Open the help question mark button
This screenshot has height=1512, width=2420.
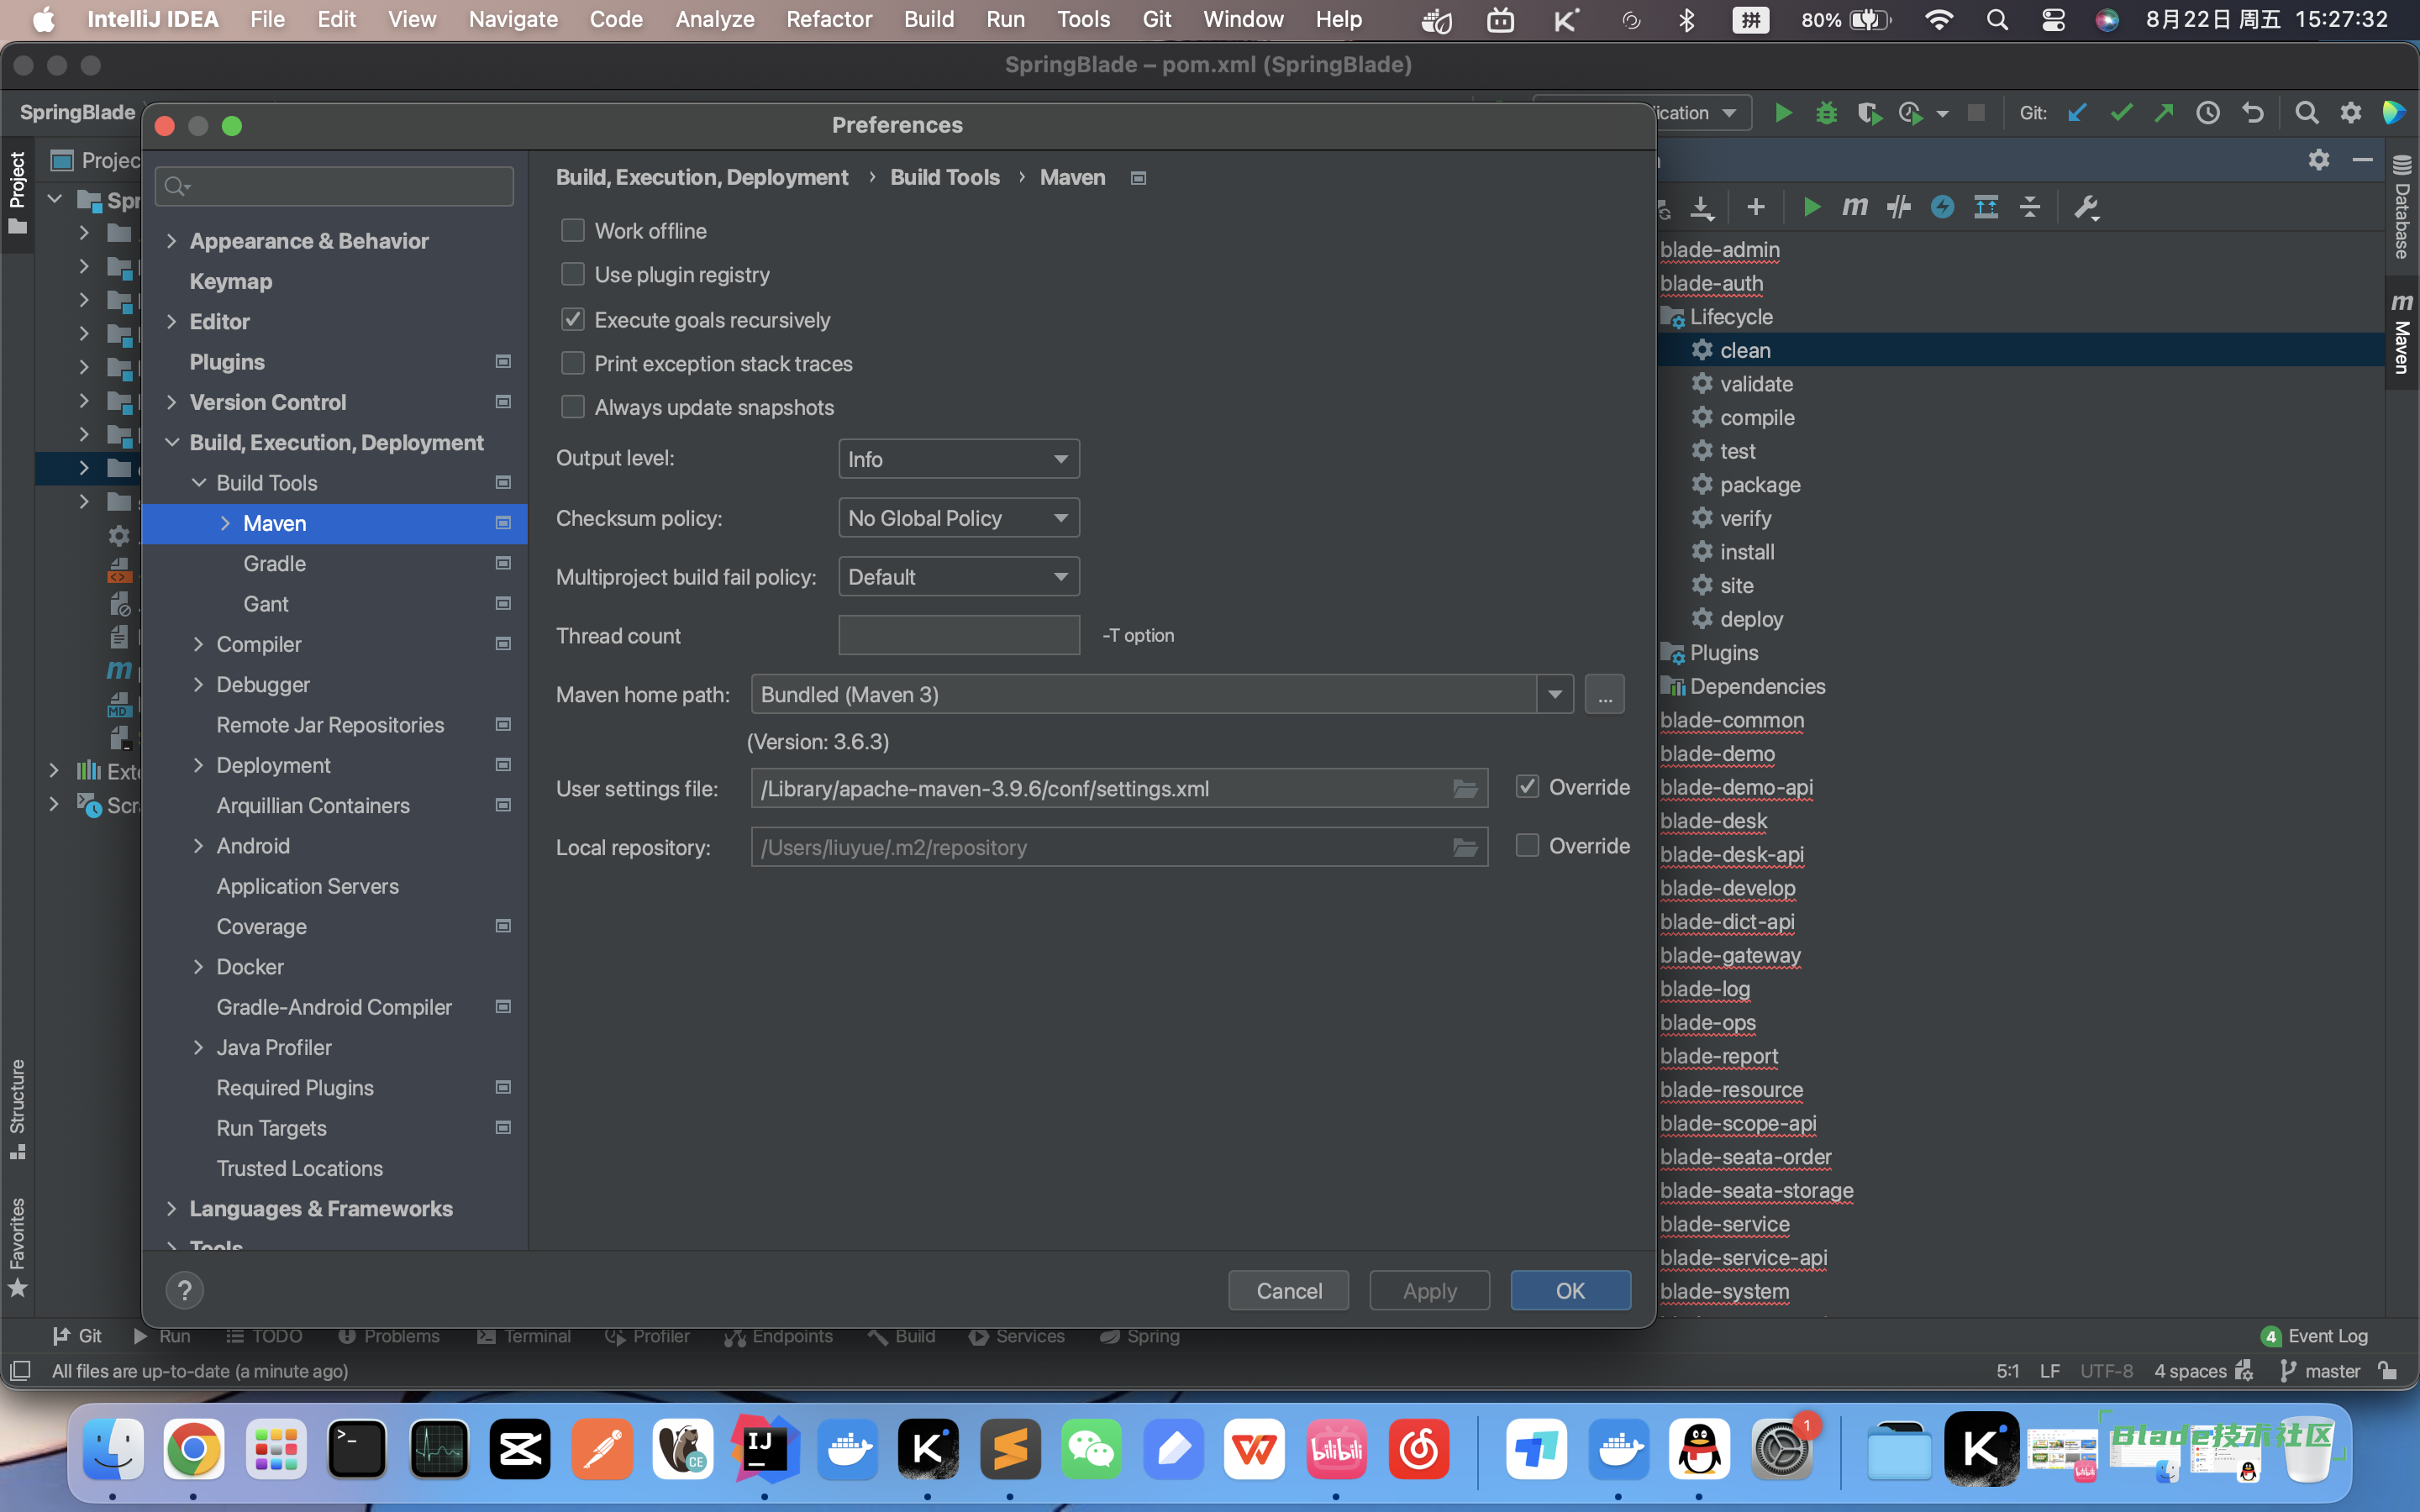click(185, 1290)
